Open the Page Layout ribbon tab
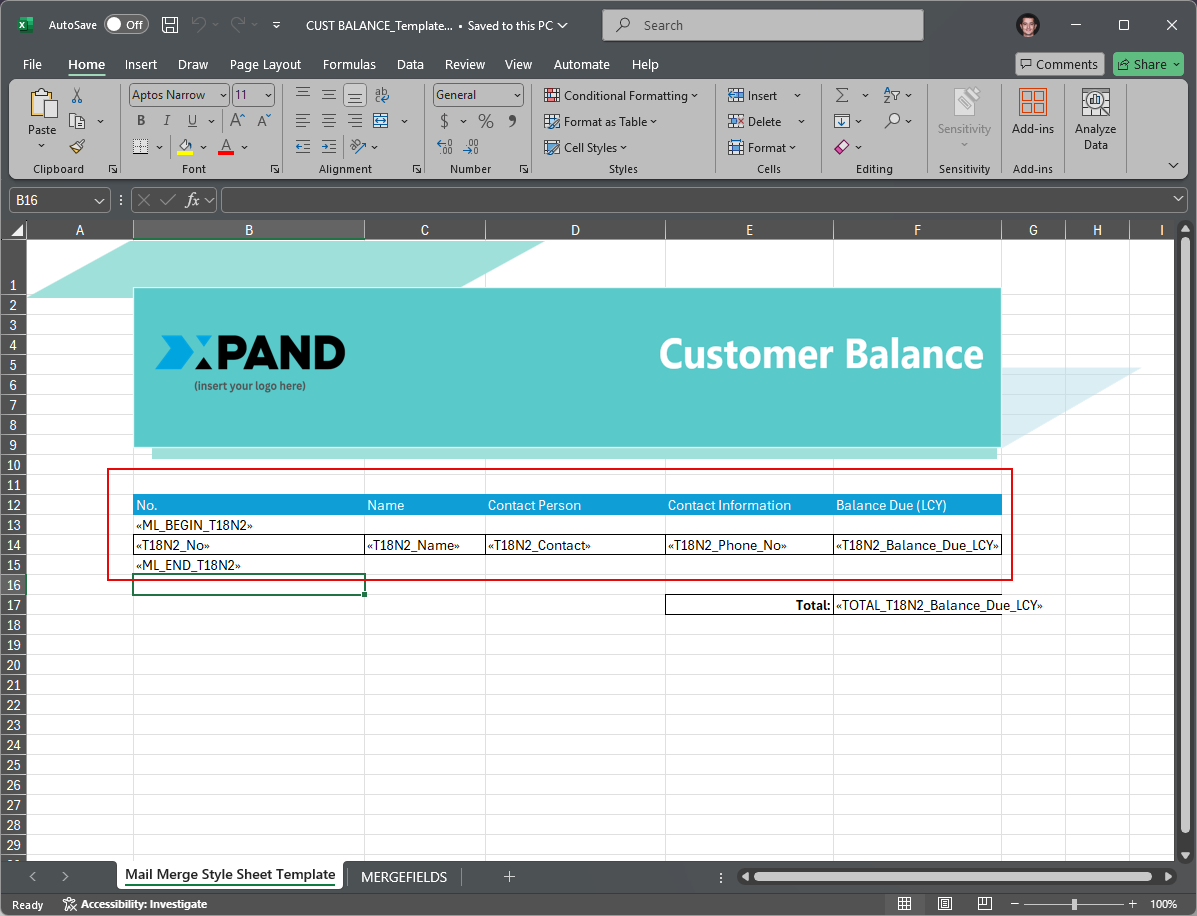The width and height of the screenshot is (1197, 916). tap(265, 64)
